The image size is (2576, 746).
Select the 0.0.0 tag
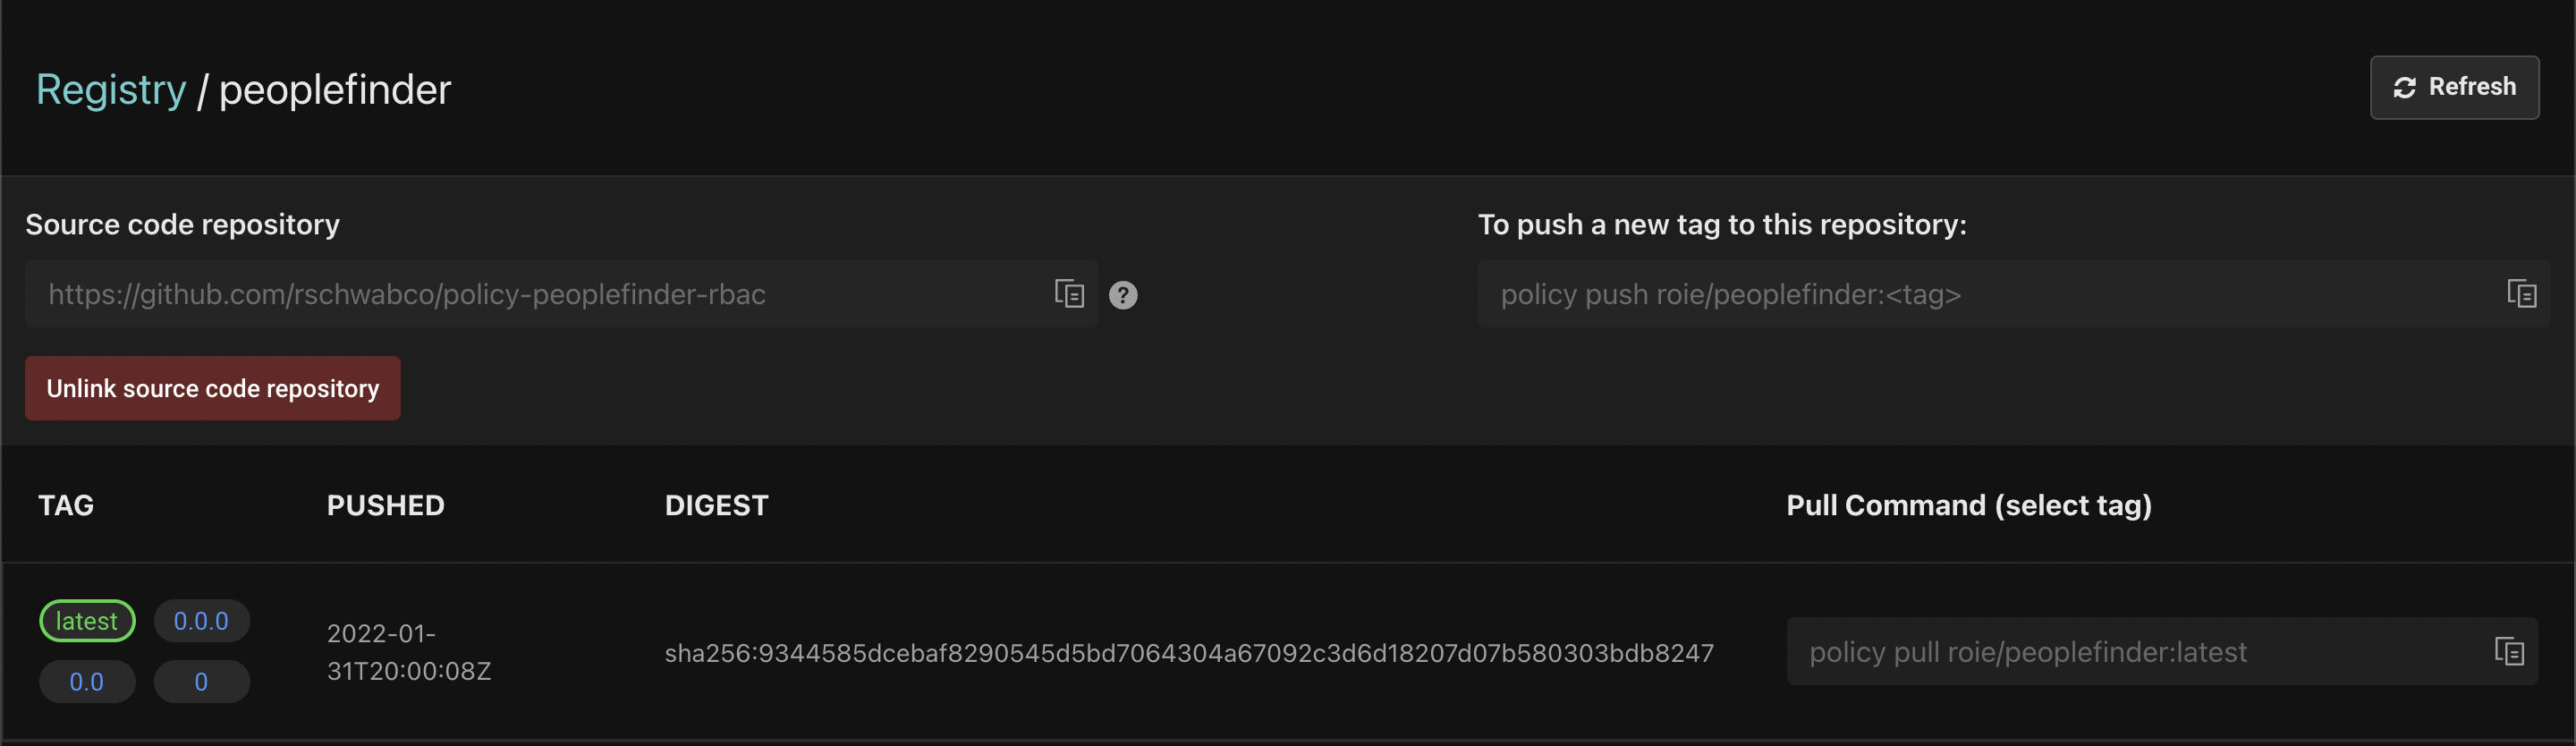coord(201,621)
